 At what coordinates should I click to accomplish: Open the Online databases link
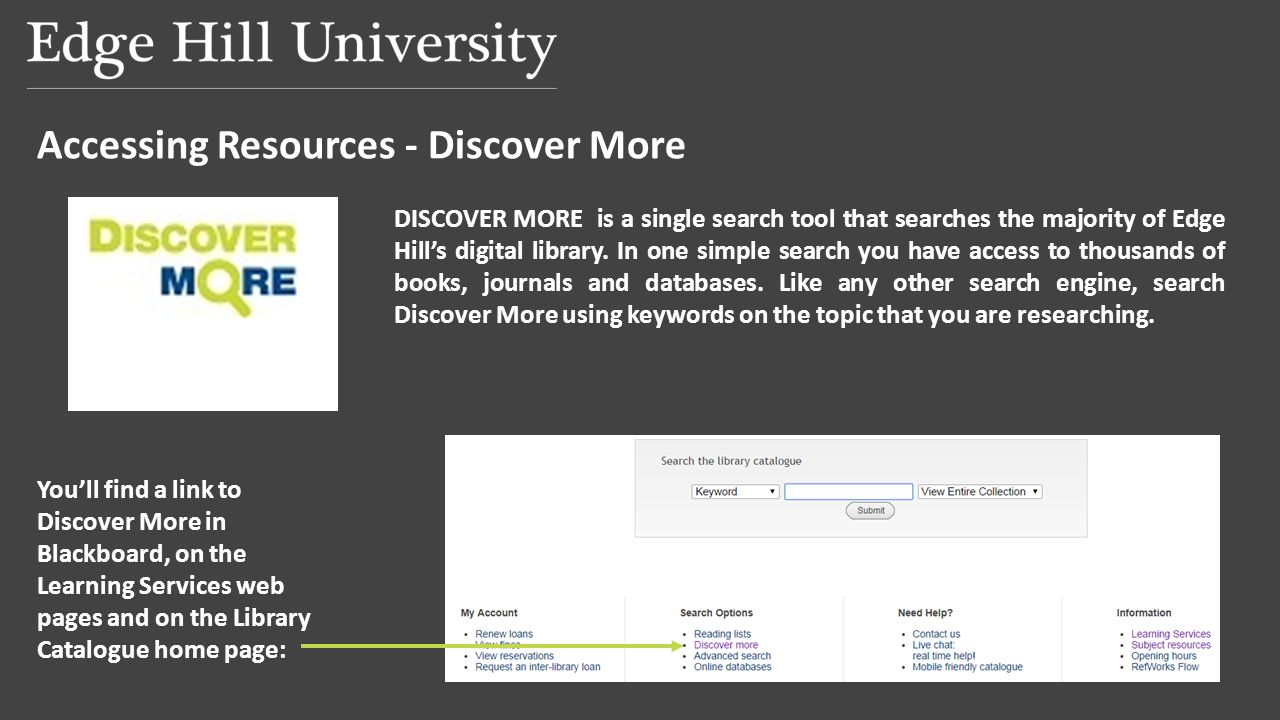tap(732, 667)
